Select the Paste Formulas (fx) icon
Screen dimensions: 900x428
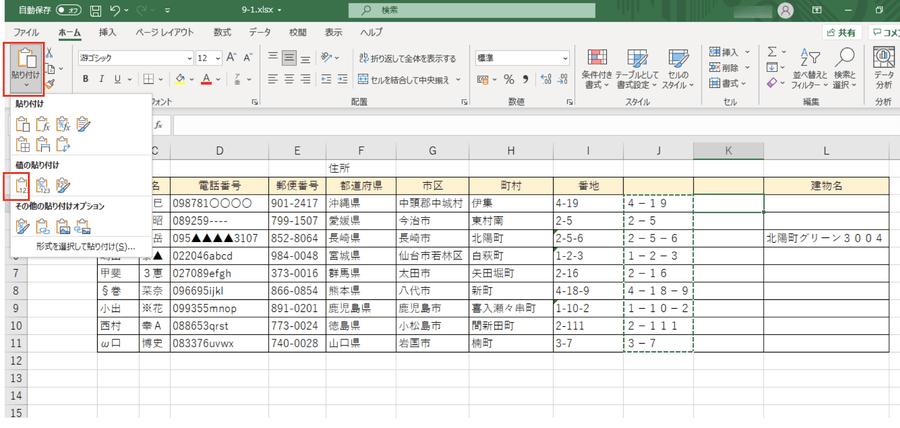(x=43, y=124)
